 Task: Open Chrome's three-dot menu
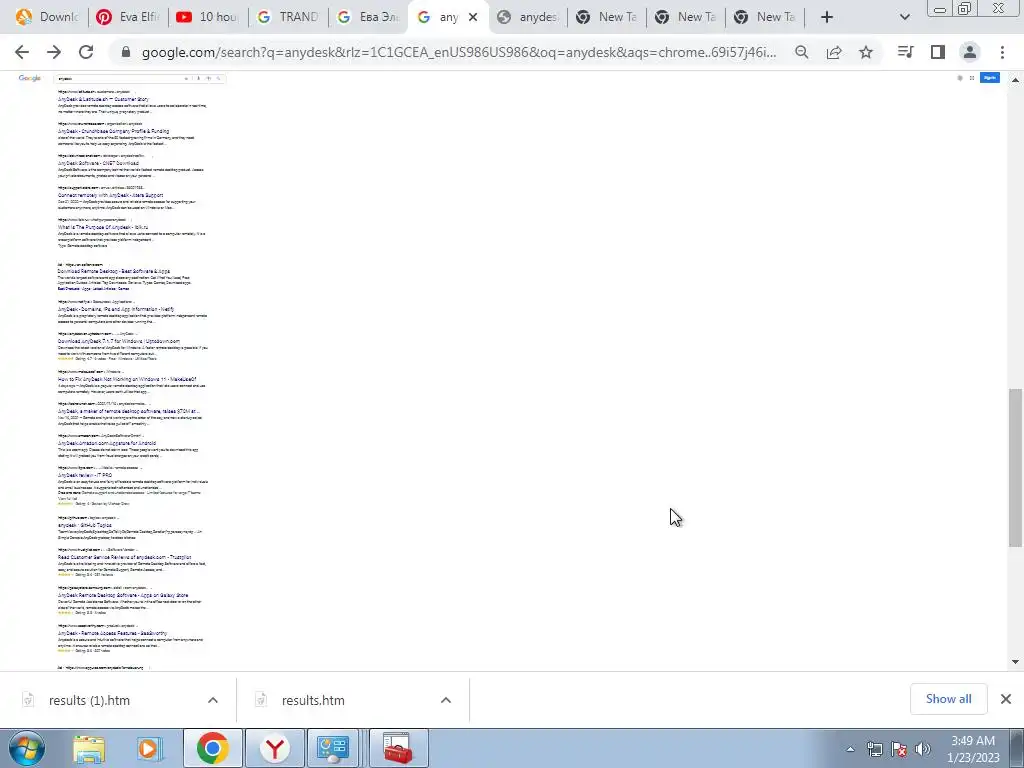tap(1002, 52)
